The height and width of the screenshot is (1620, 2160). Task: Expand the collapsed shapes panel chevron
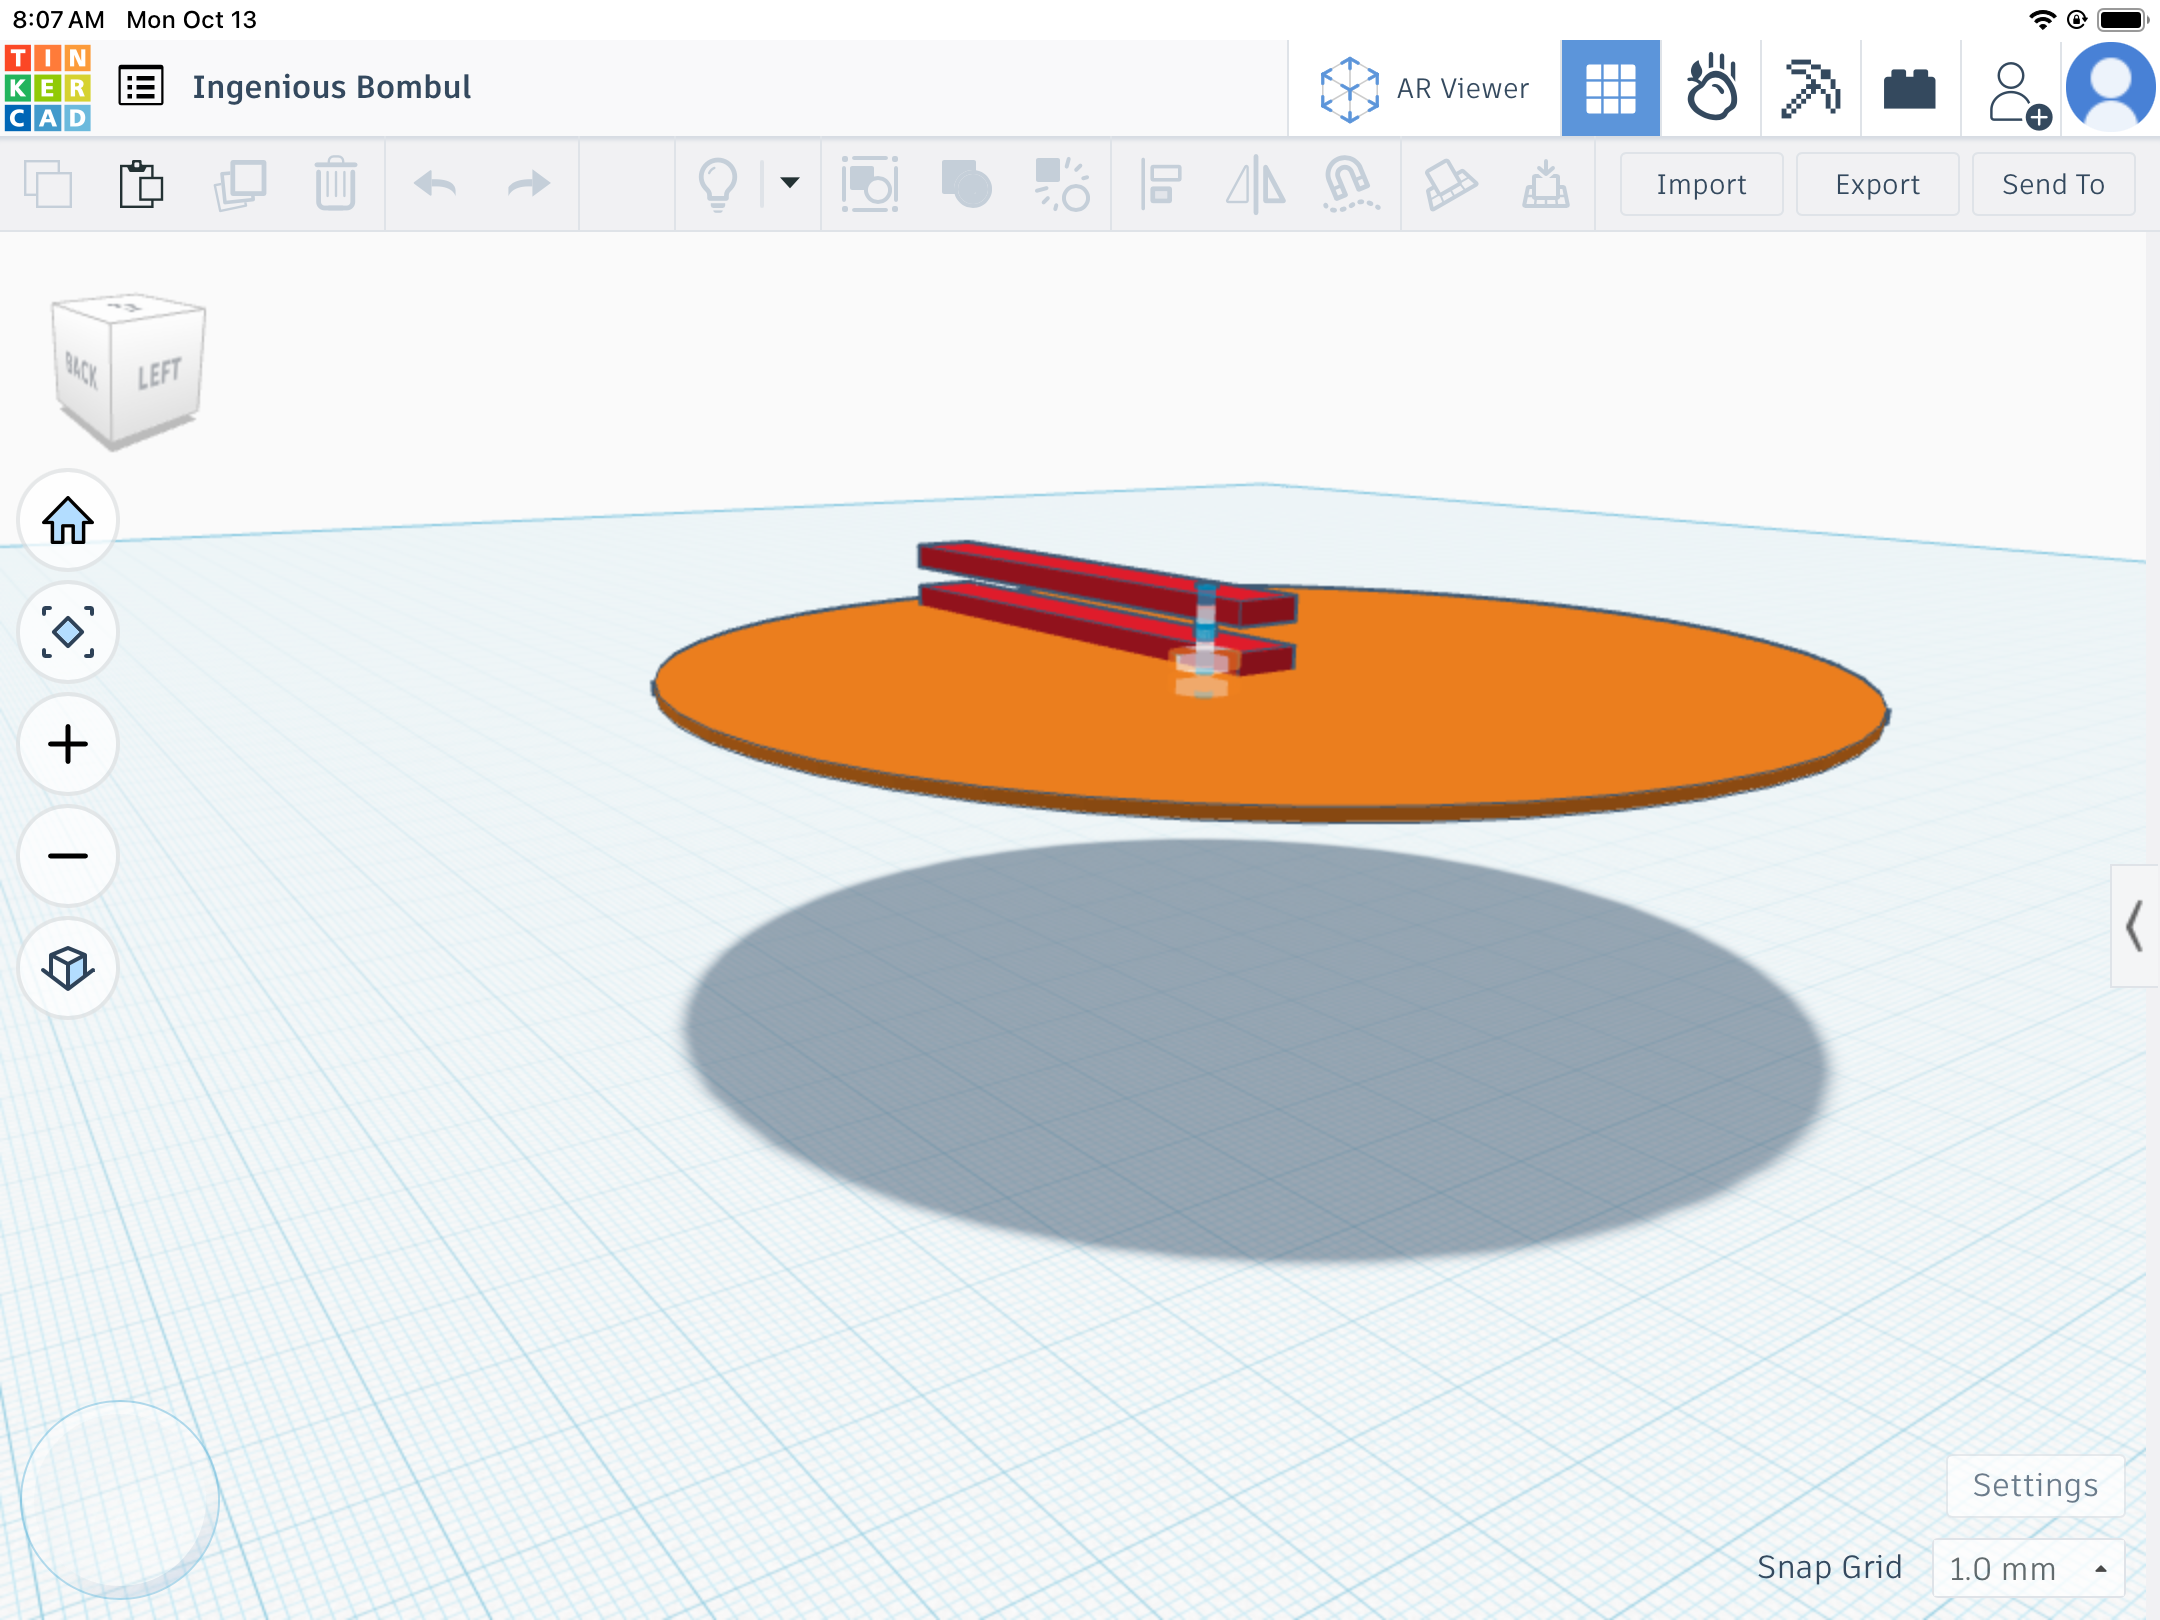point(2134,926)
